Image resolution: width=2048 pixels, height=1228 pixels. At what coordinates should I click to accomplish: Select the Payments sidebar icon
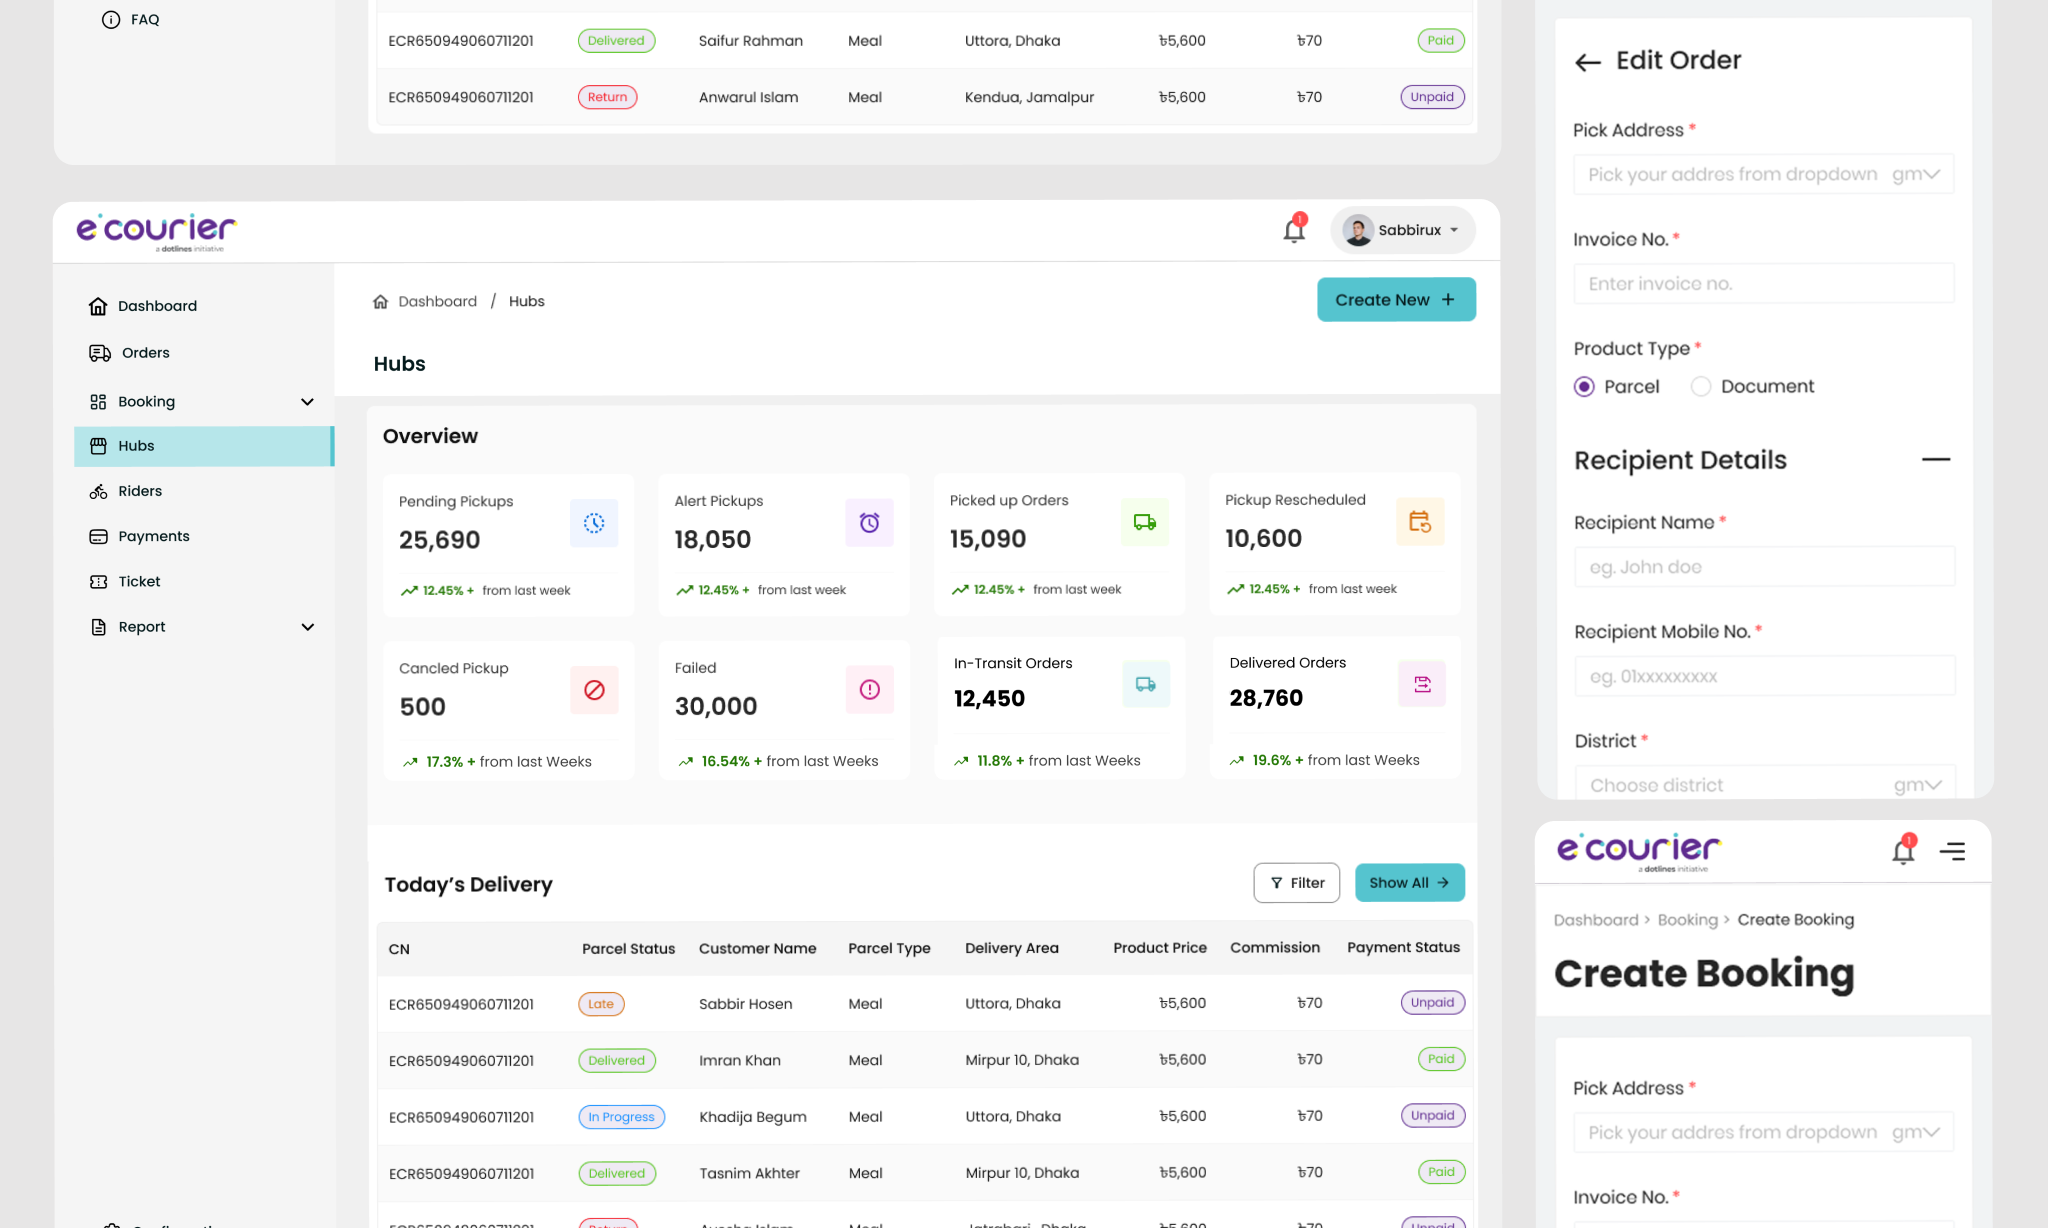pyautogui.click(x=99, y=535)
